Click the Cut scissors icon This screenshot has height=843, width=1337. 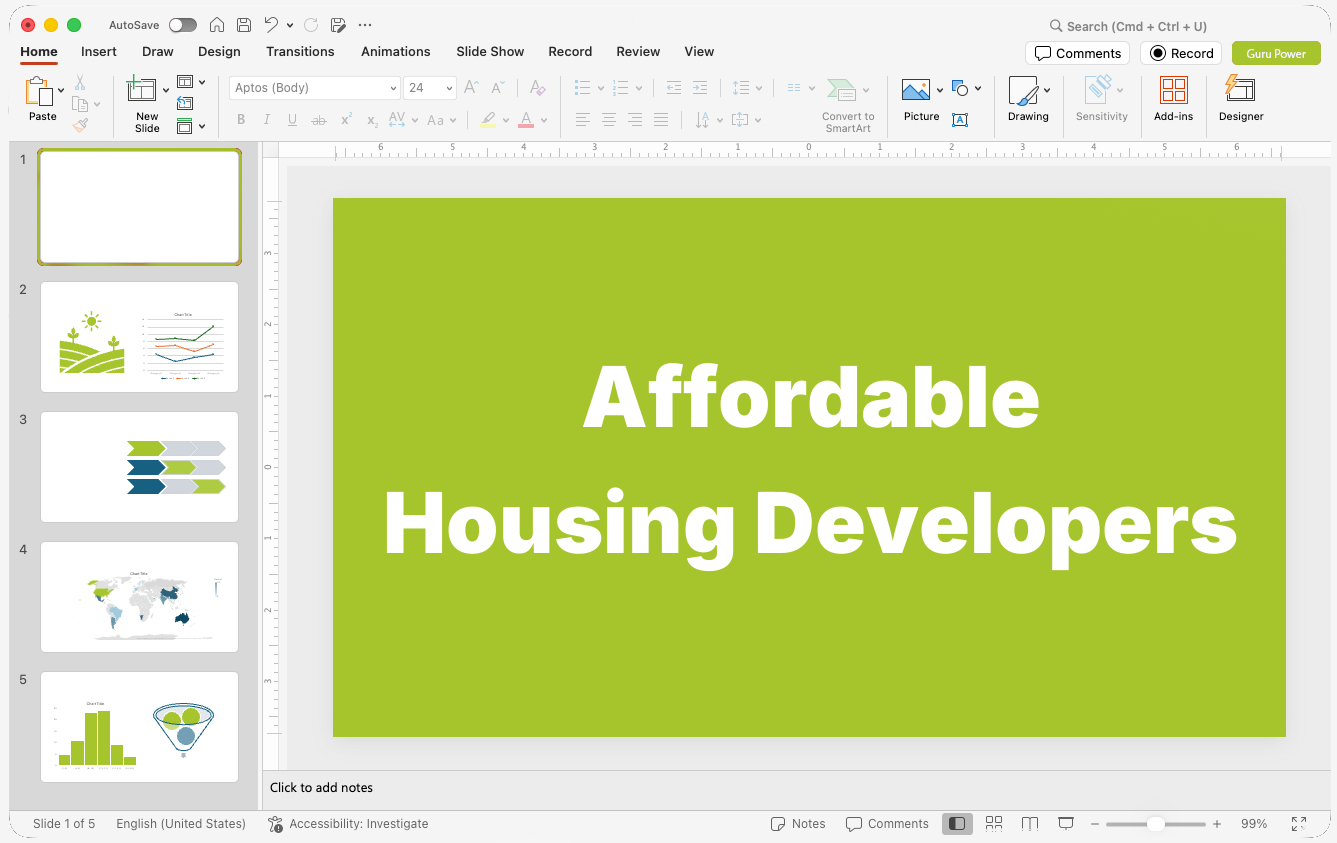[x=80, y=83]
